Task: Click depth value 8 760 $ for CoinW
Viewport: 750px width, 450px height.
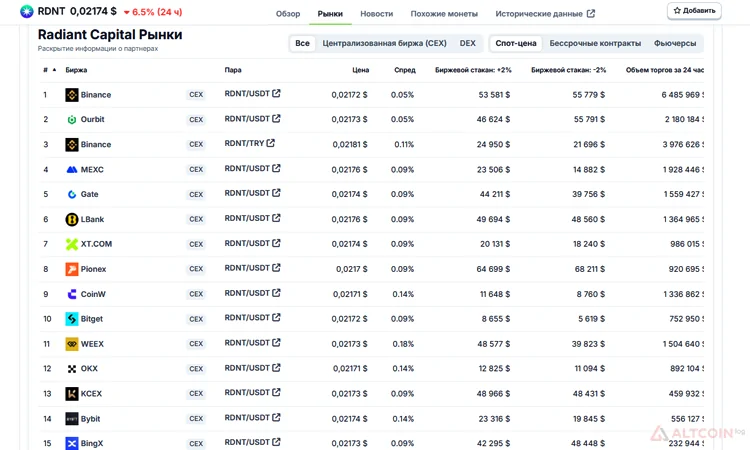Action: pos(591,294)
